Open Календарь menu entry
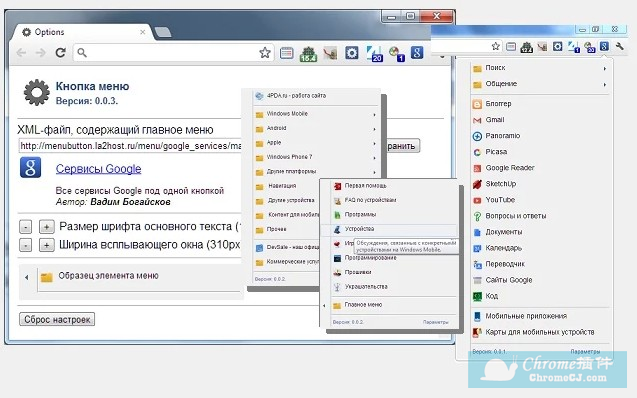 coord(540,248)
